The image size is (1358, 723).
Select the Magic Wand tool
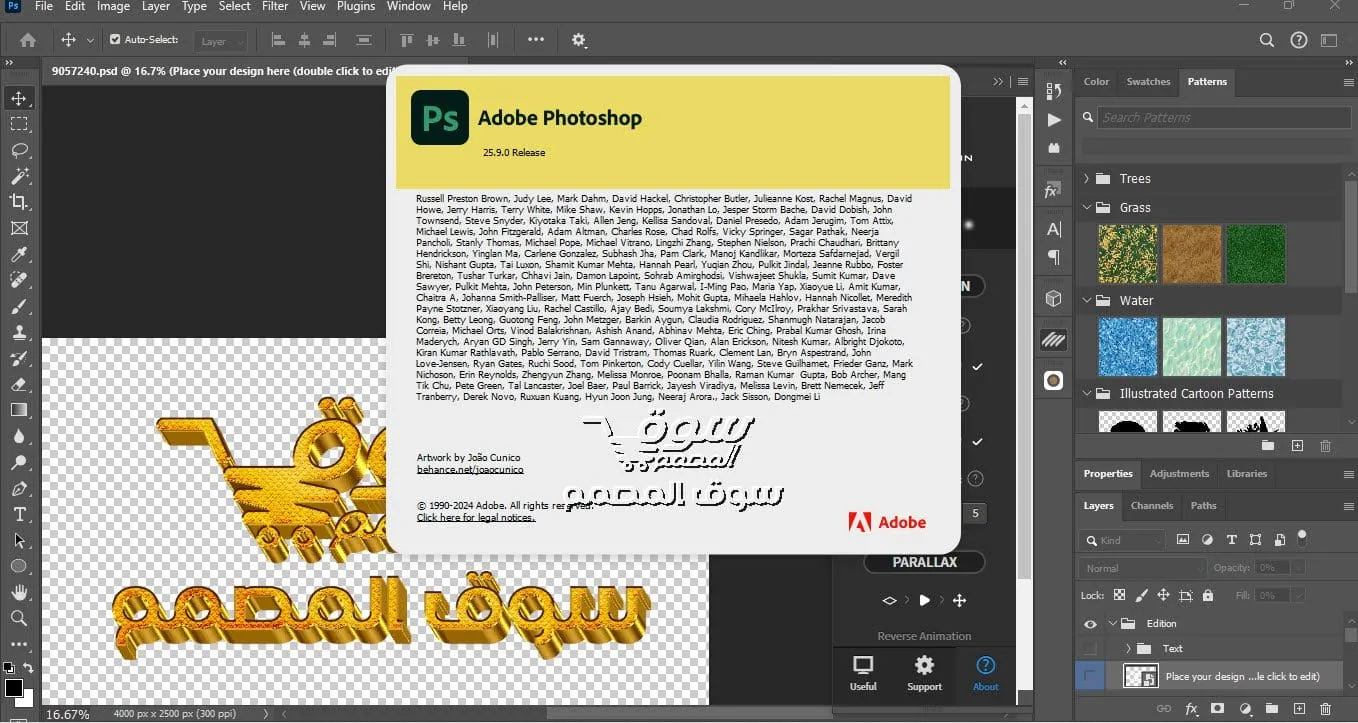pos(18,176)
